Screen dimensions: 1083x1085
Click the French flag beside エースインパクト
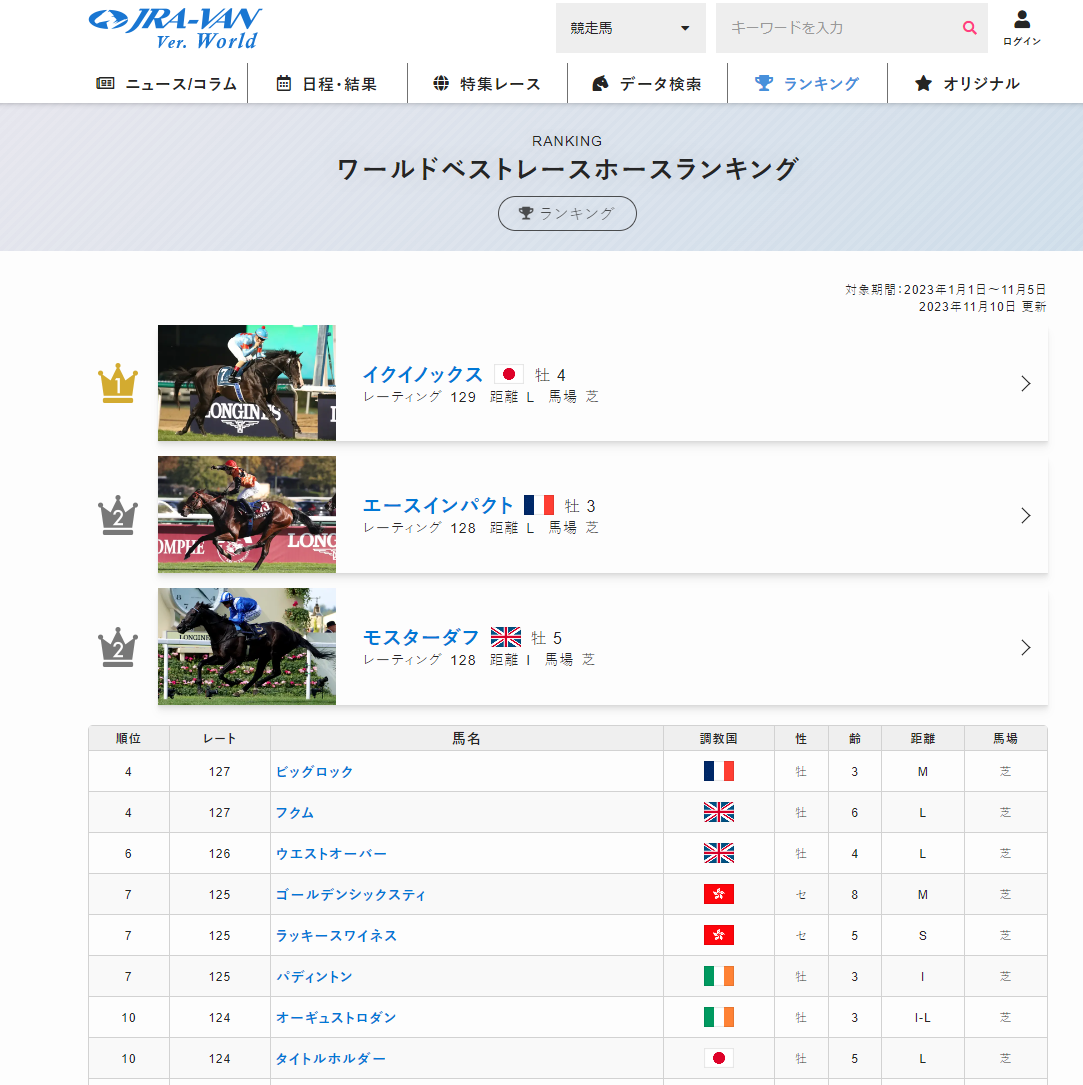[539, 506]
